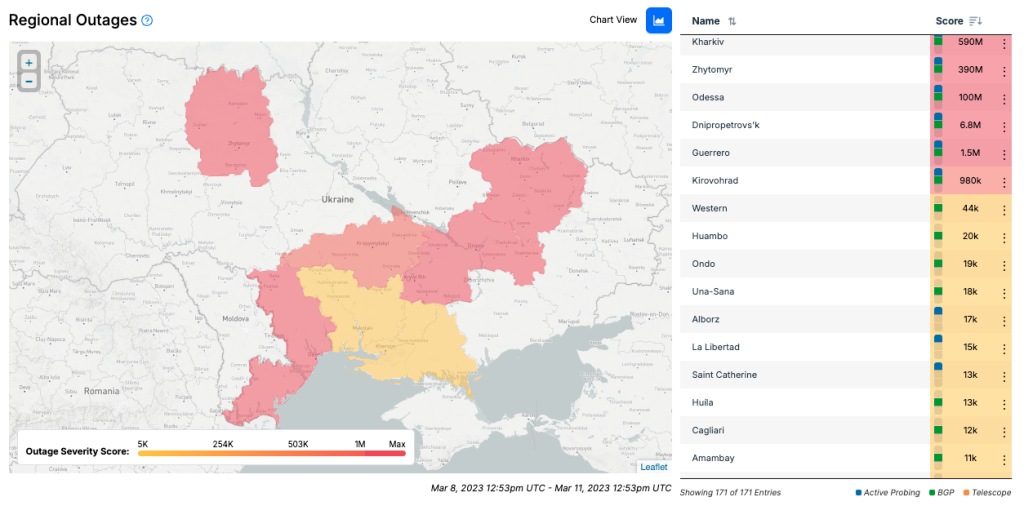The image size is (1024, 506).
Task: Open the Zhytomyr row three-dot menu
Action: 1004,70
